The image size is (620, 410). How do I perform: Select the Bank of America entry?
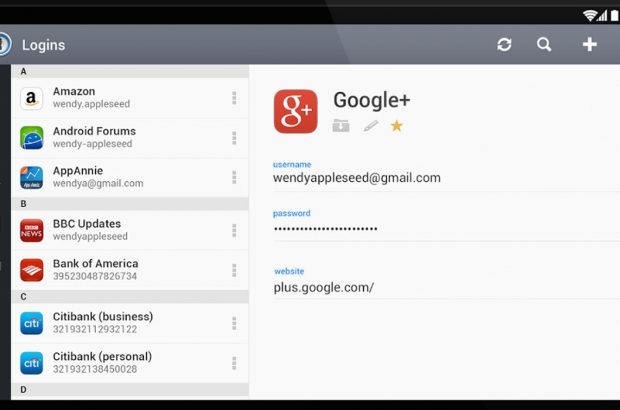130,270
